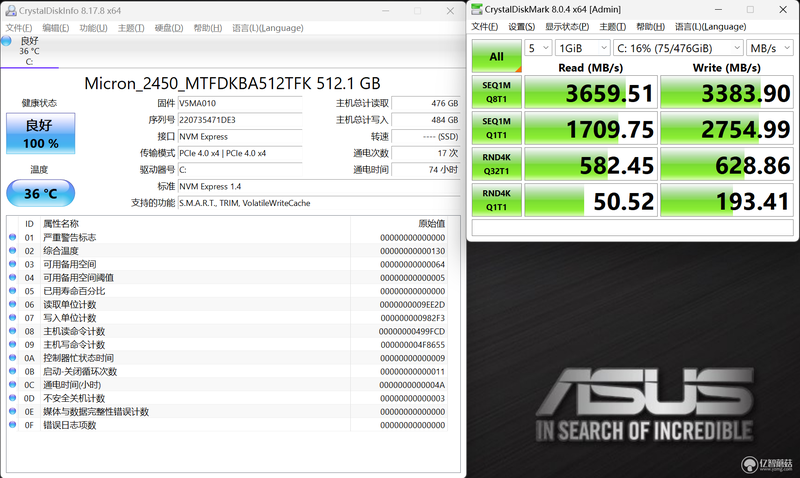This screenshot has width=800, height=478.
Task: Click the comment box below CrystalDiskMark results
Action: coord(632,228)
